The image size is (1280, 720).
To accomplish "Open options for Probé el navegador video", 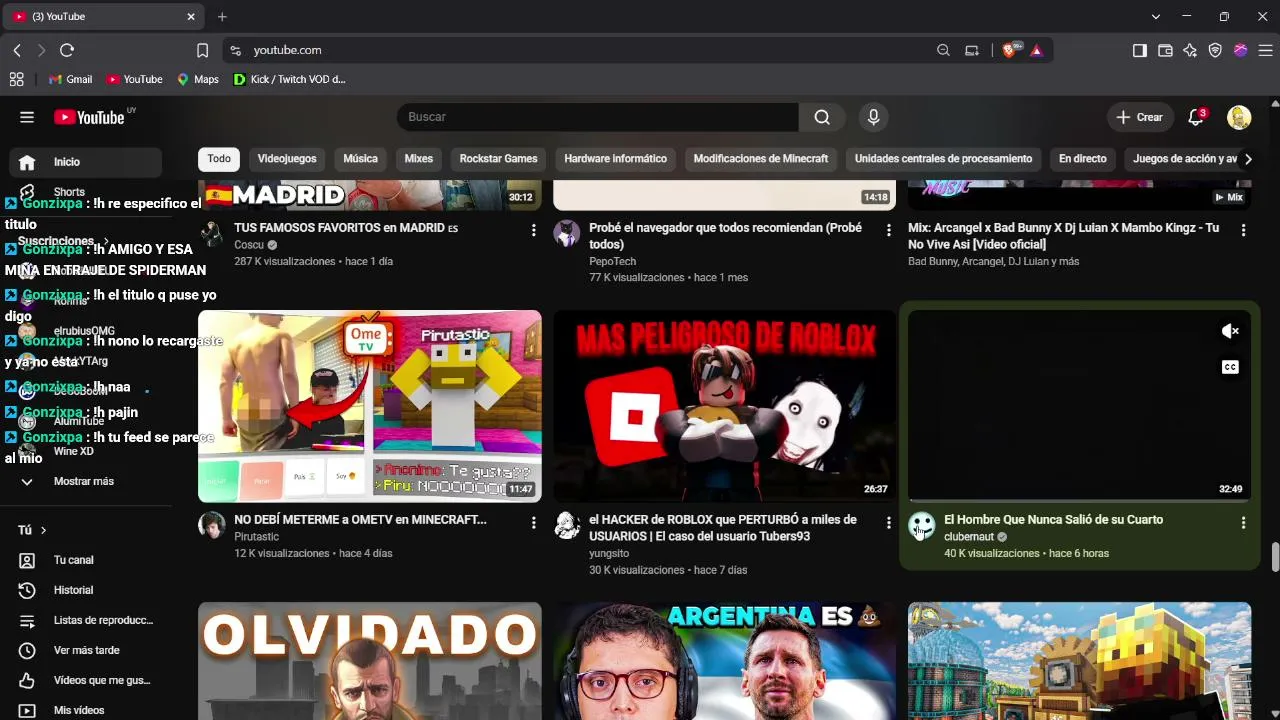I will (888, 230).
